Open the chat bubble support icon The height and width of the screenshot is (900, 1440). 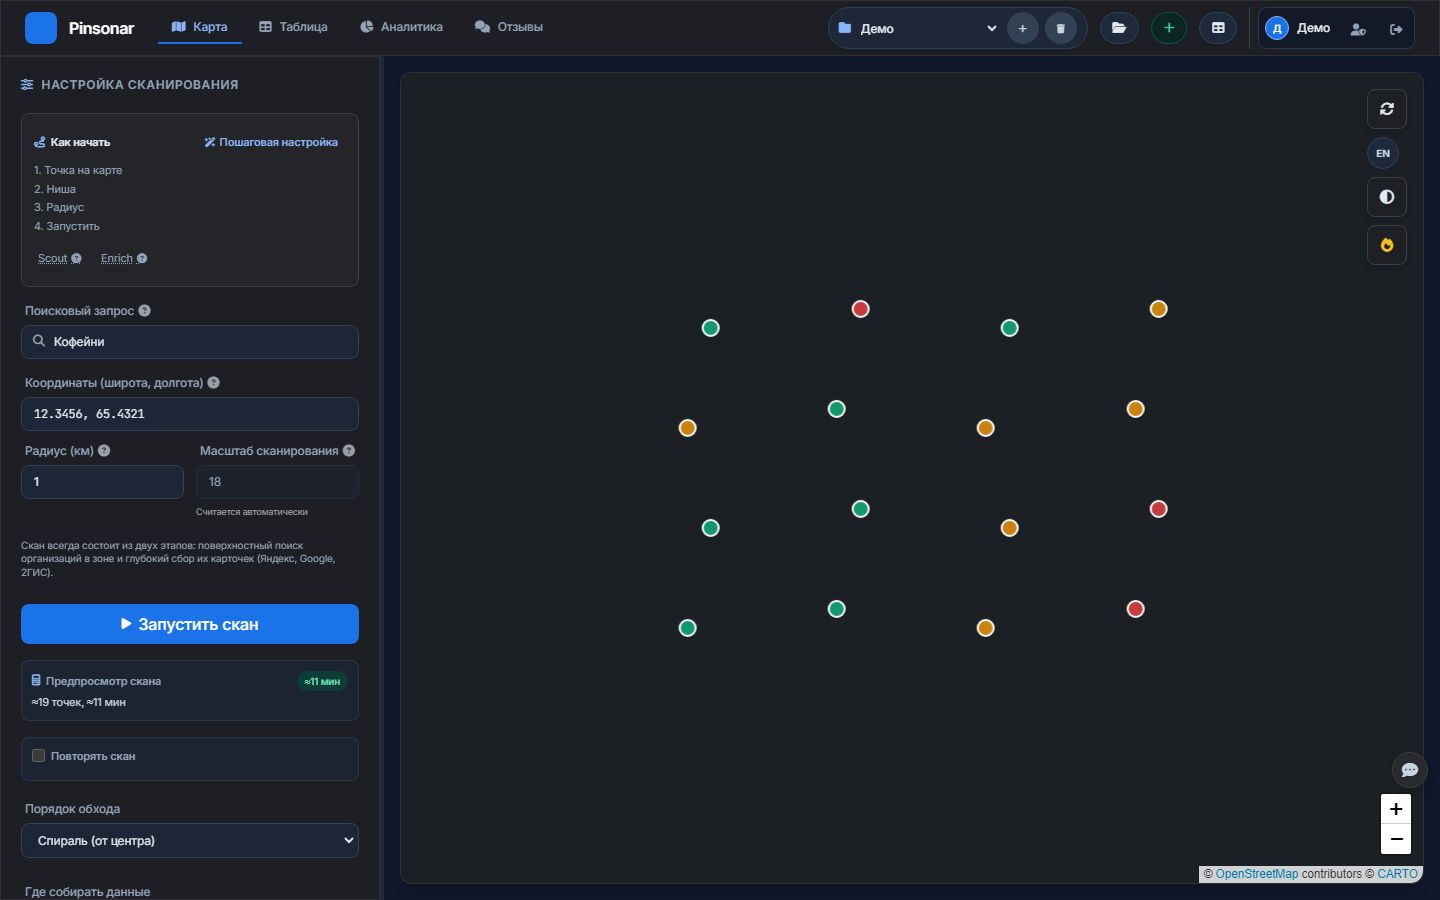[x=1409, y=769]
